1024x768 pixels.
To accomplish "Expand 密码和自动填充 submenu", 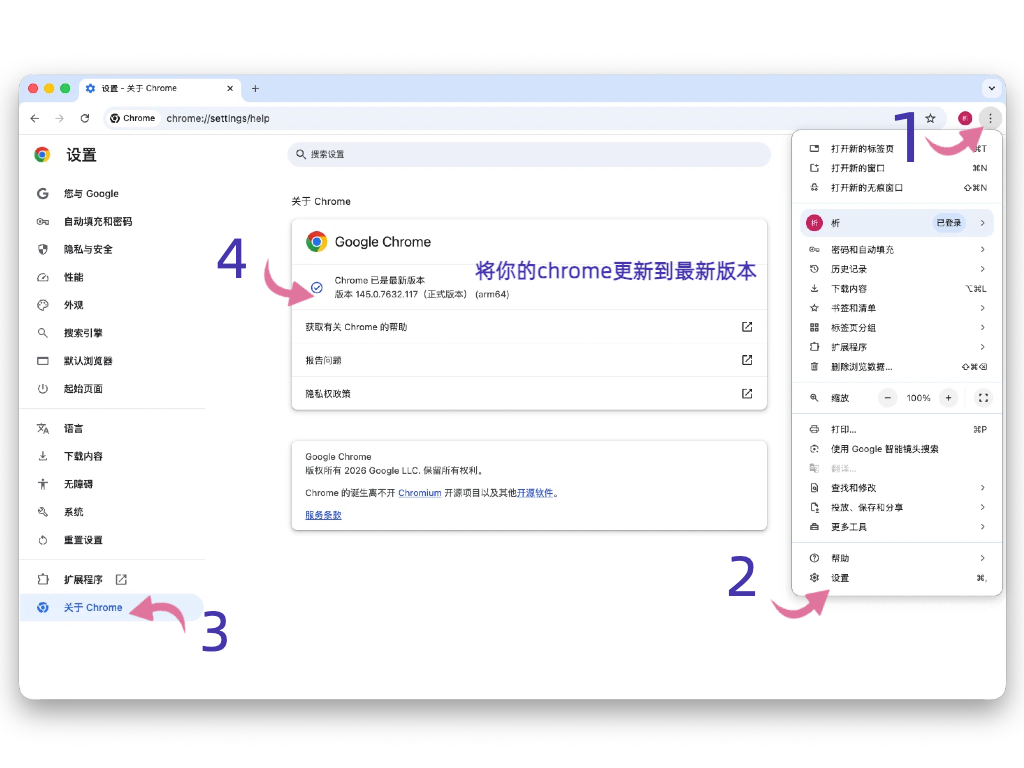I will (897, 249).
